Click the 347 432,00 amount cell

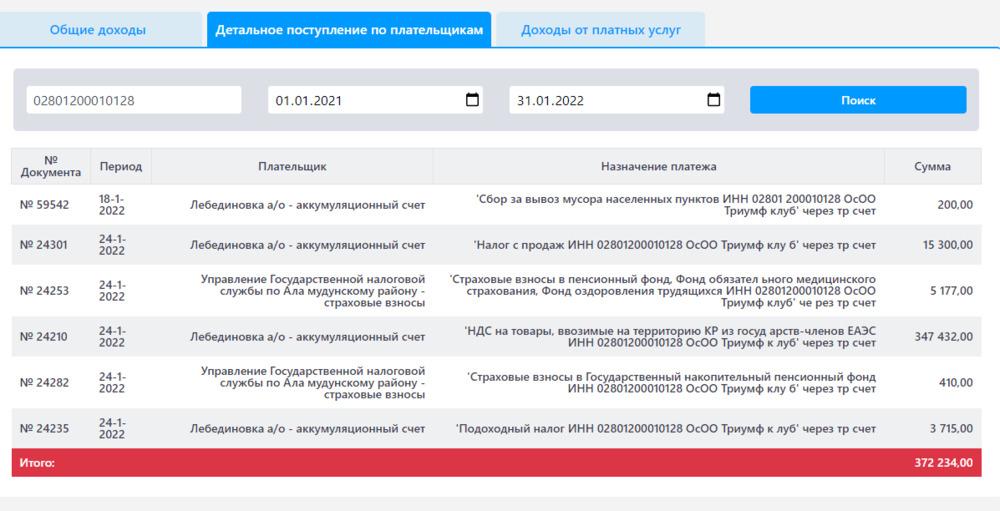(943, 337)
